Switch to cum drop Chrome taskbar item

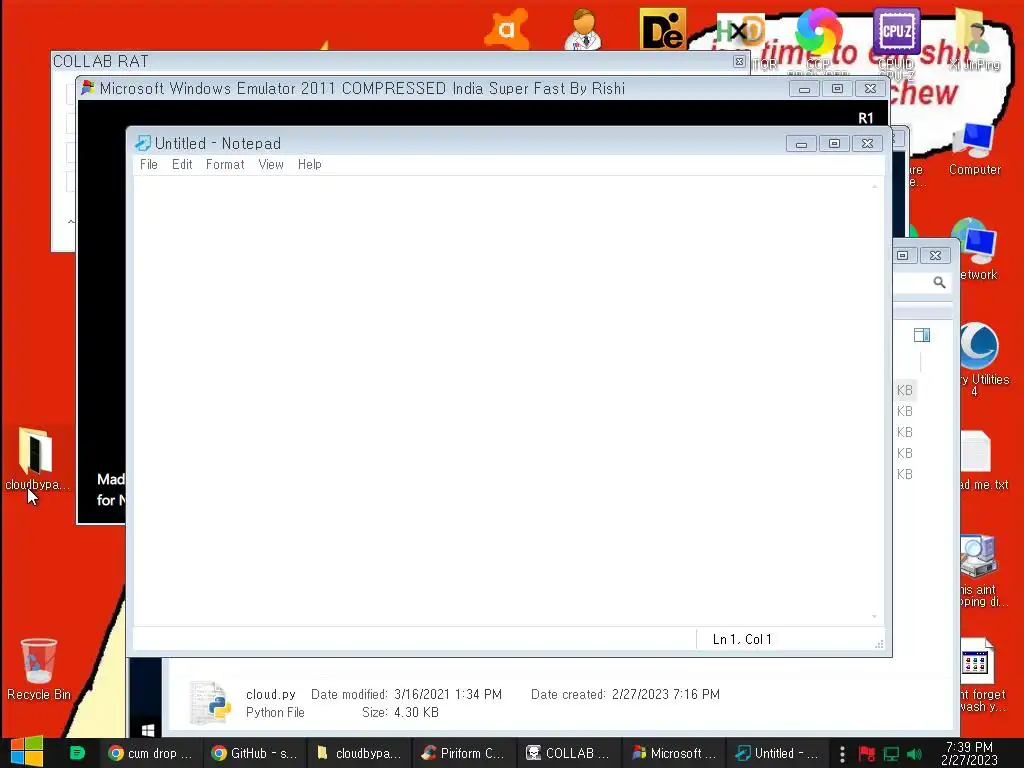(x=150, y=753)
